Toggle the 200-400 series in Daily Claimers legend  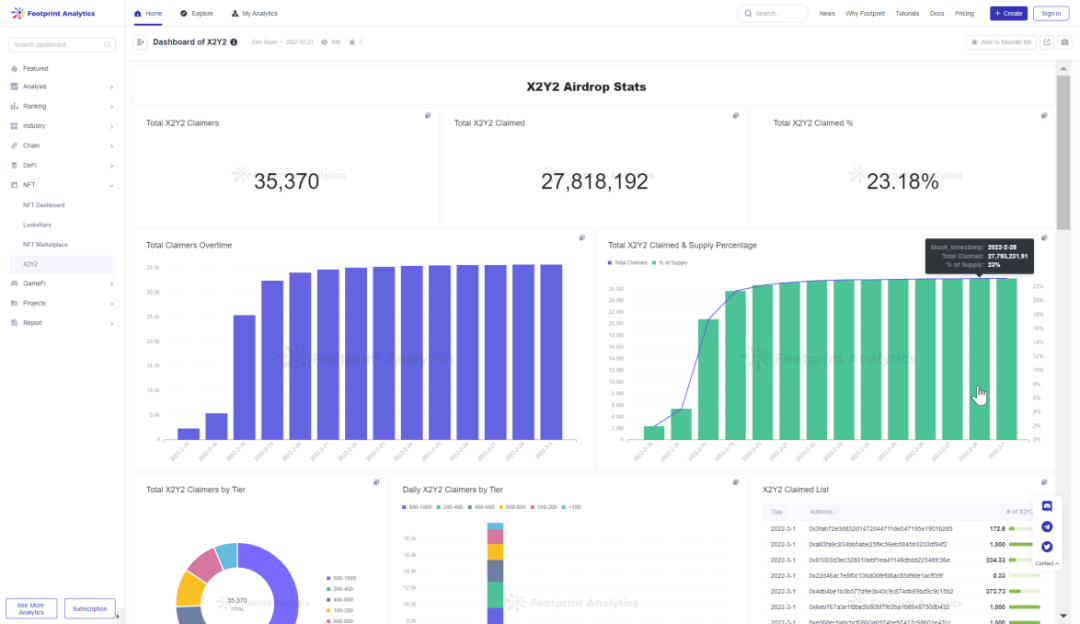(x=450, y=507)
